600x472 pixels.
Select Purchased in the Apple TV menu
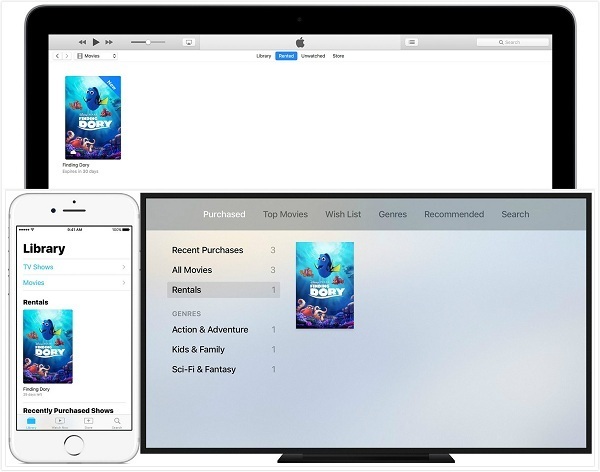pos(224,214)
